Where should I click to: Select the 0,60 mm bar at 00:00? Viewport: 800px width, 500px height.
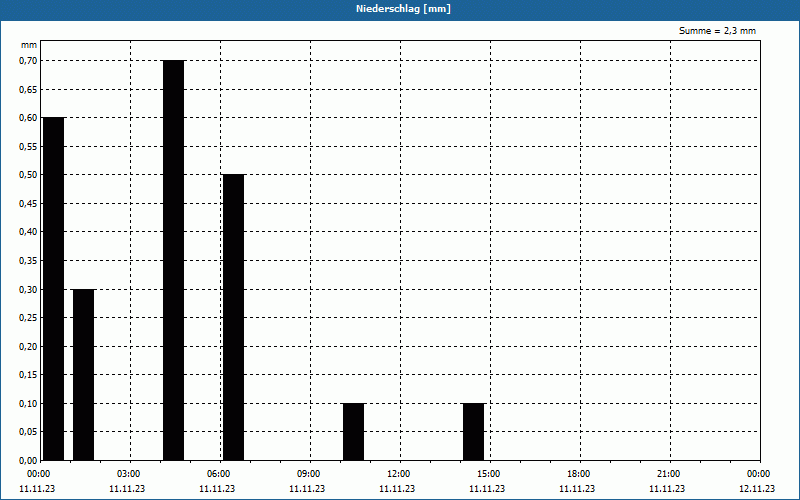[54, 289]
